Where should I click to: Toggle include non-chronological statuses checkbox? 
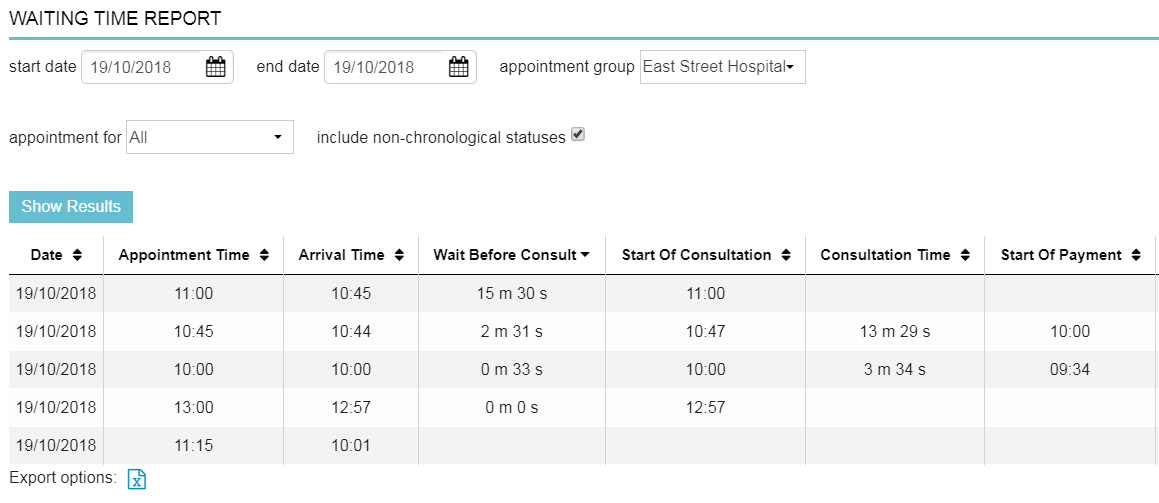coord(578,135)
